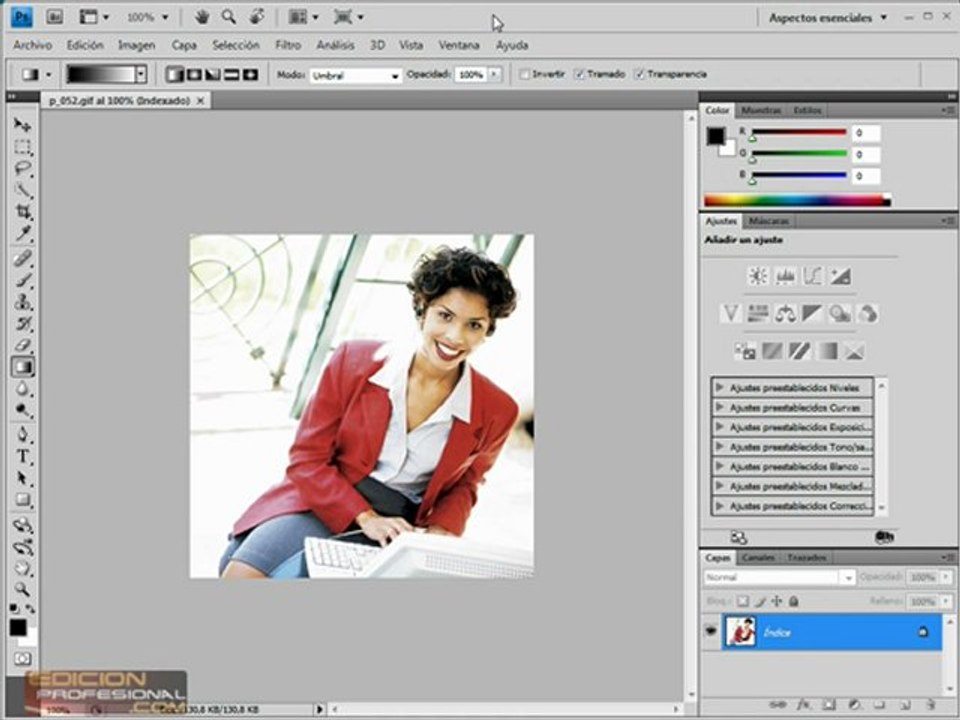
Task: Select the Hand tool in application bar
Action: [x=201, y=17]
